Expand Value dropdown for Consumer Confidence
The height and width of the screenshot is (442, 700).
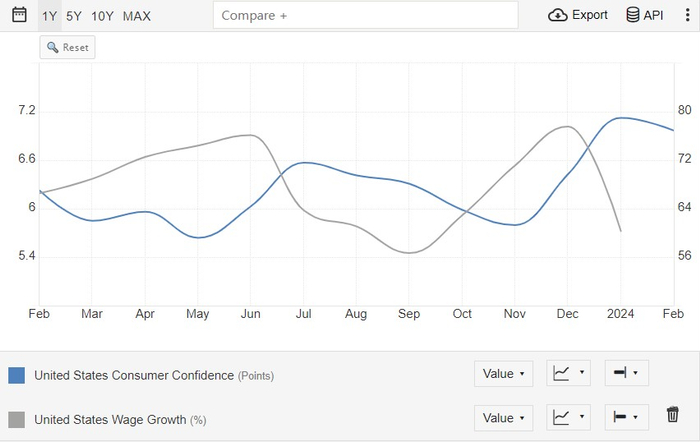click(504, 374)
